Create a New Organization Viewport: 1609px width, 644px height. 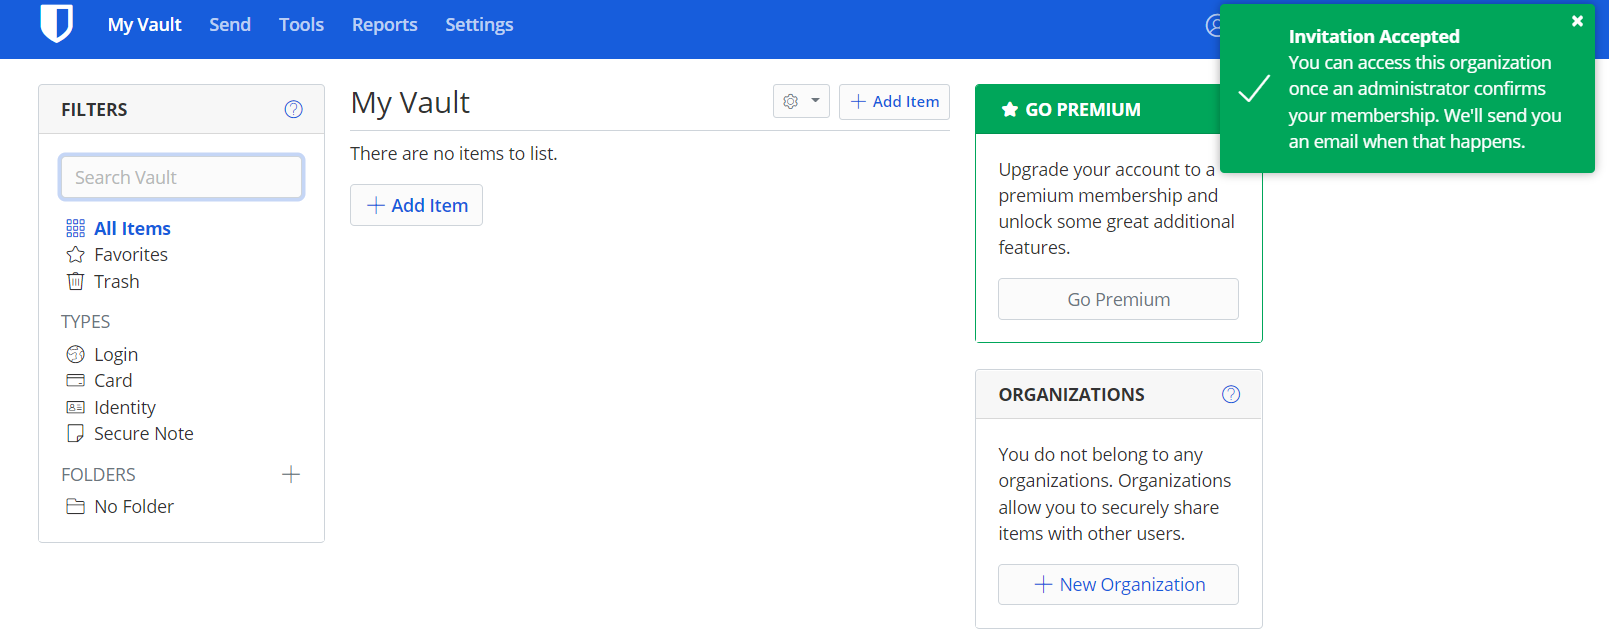pyautogui.click(x=1118, y=584)
